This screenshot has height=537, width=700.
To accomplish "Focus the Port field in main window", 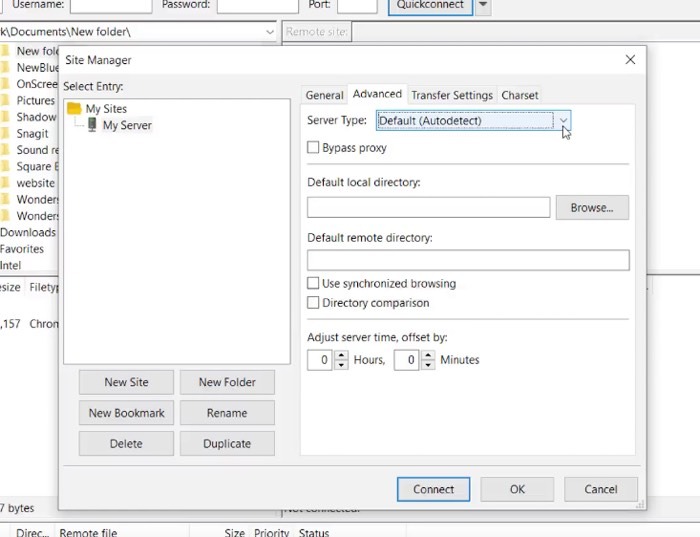I will (357, 5).
